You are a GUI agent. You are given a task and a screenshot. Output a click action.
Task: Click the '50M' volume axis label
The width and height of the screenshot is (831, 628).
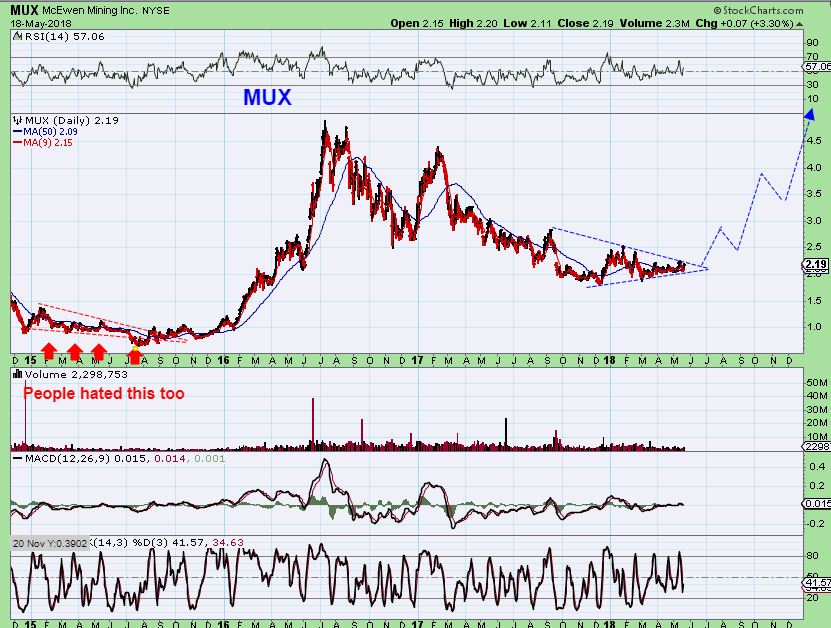(x=816, y=382)
